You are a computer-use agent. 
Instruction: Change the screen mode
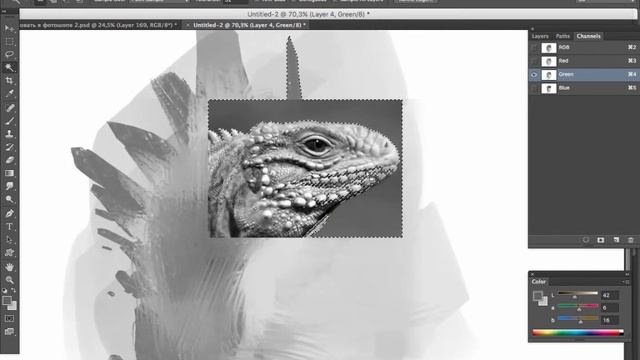pos(9,331)
